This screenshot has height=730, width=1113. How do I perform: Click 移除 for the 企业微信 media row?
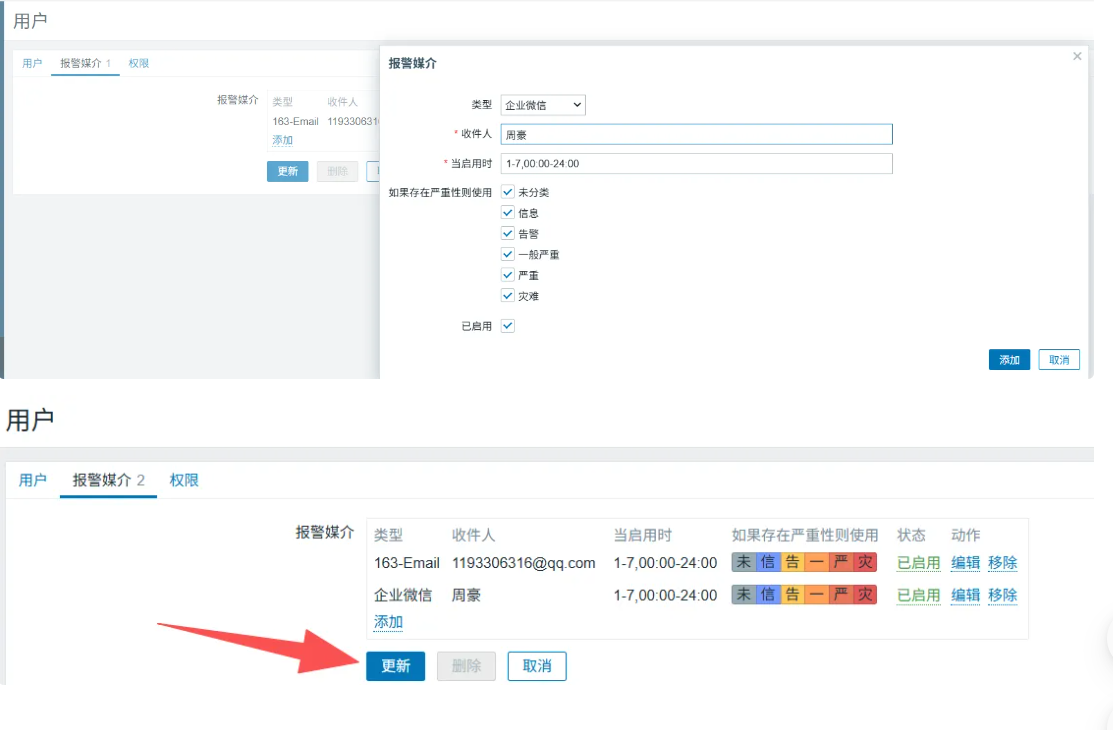pyautogui.click(x=1002, y=595)
